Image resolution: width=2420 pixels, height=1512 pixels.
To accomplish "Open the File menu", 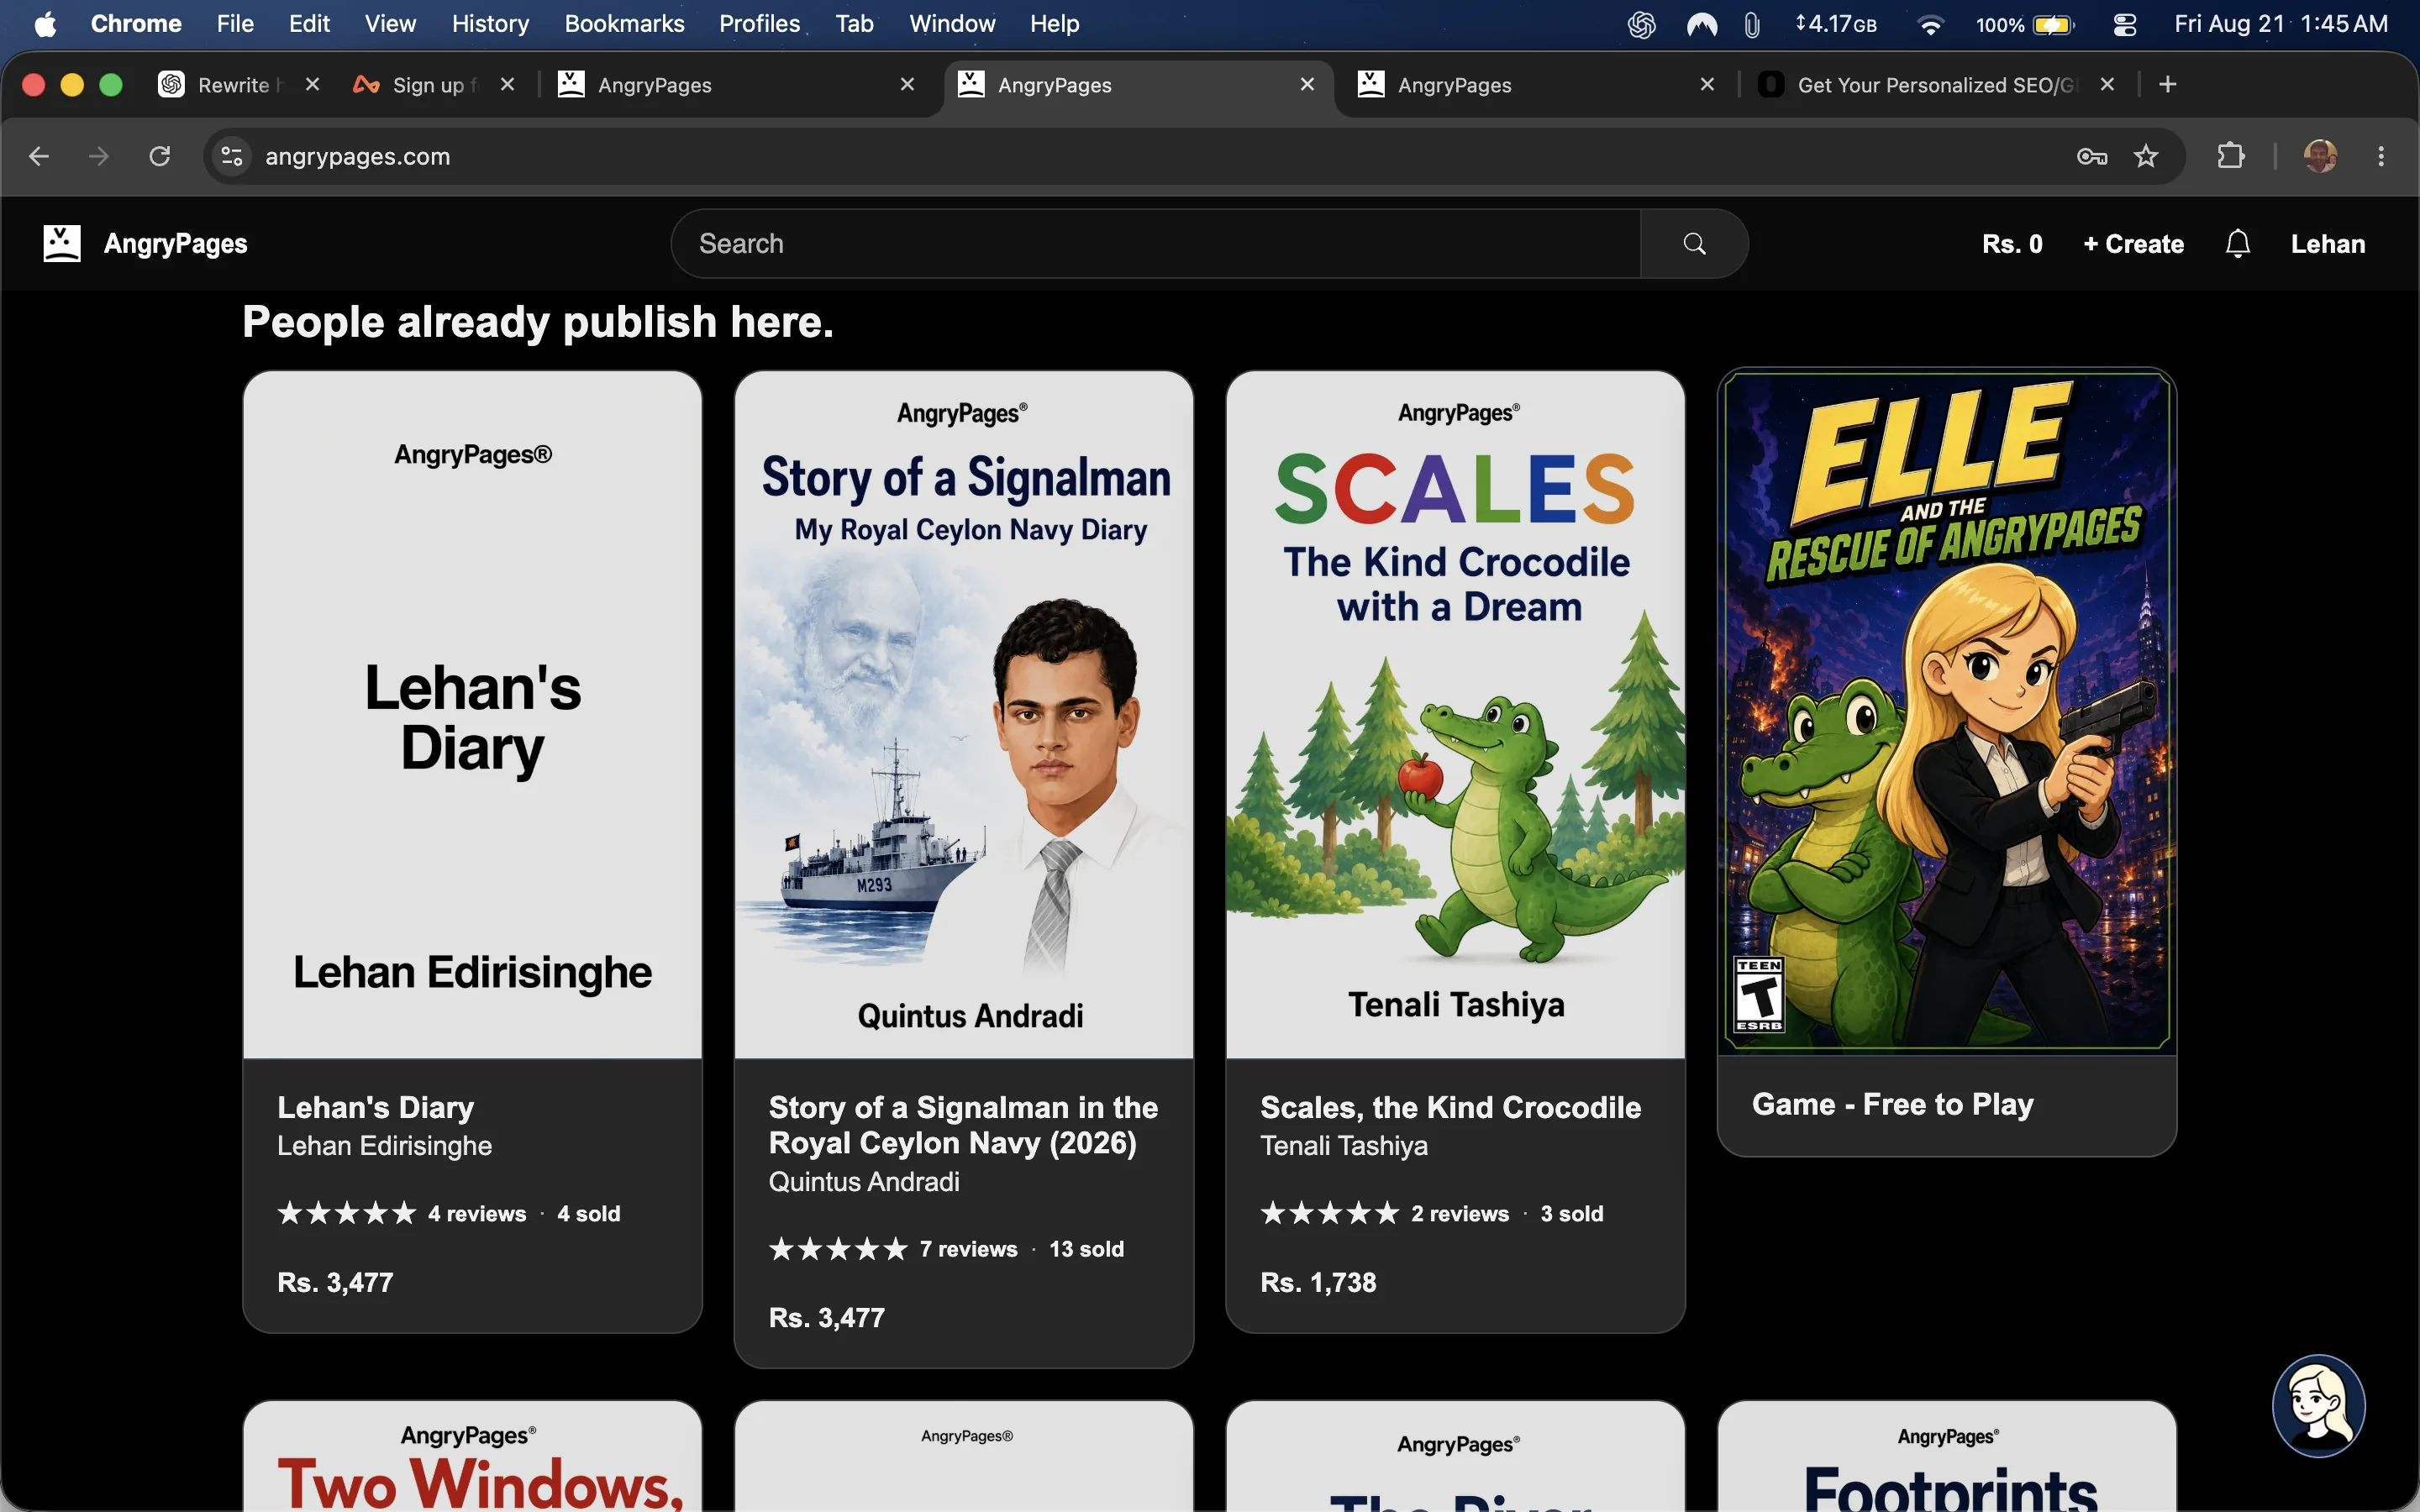I will [235, 24].
